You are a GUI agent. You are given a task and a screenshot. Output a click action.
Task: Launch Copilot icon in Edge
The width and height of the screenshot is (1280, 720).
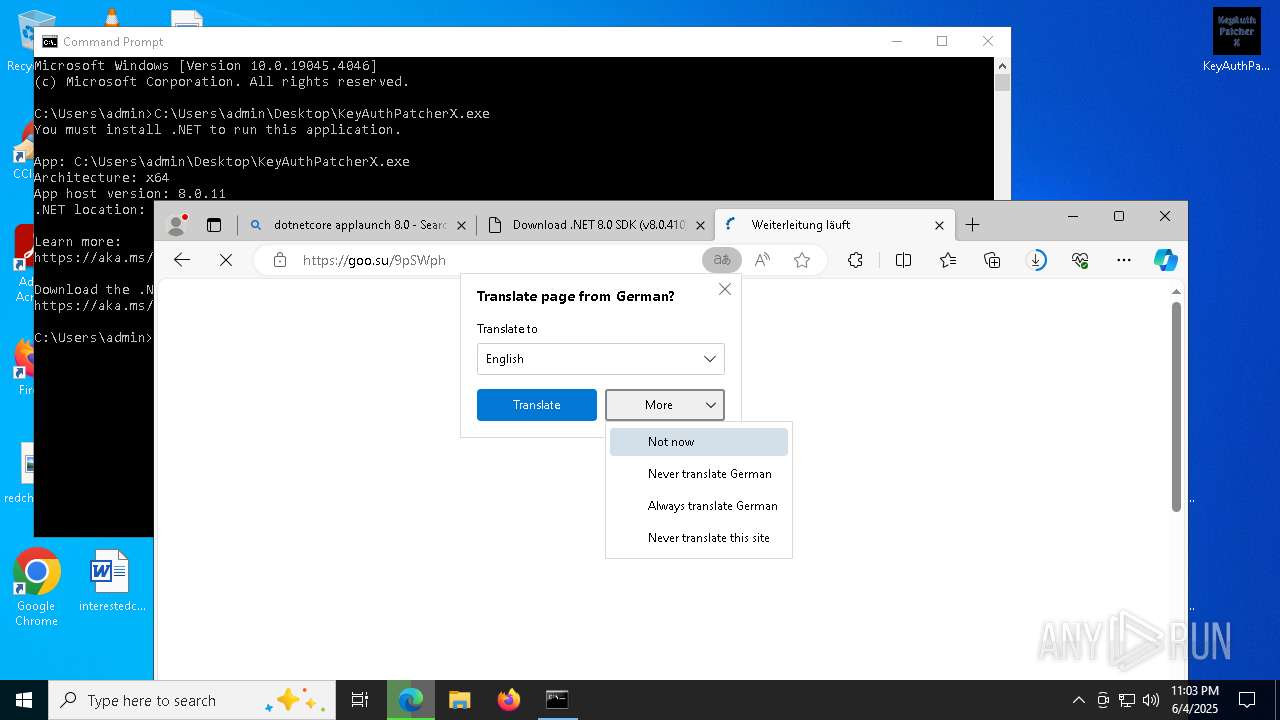[x=1166, y=260]
